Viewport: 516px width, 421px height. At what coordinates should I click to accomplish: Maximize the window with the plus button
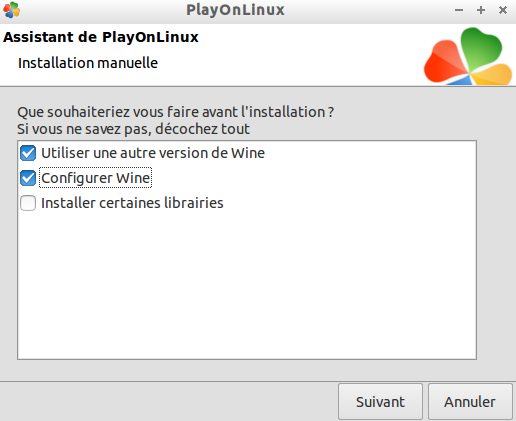[481, 10]
